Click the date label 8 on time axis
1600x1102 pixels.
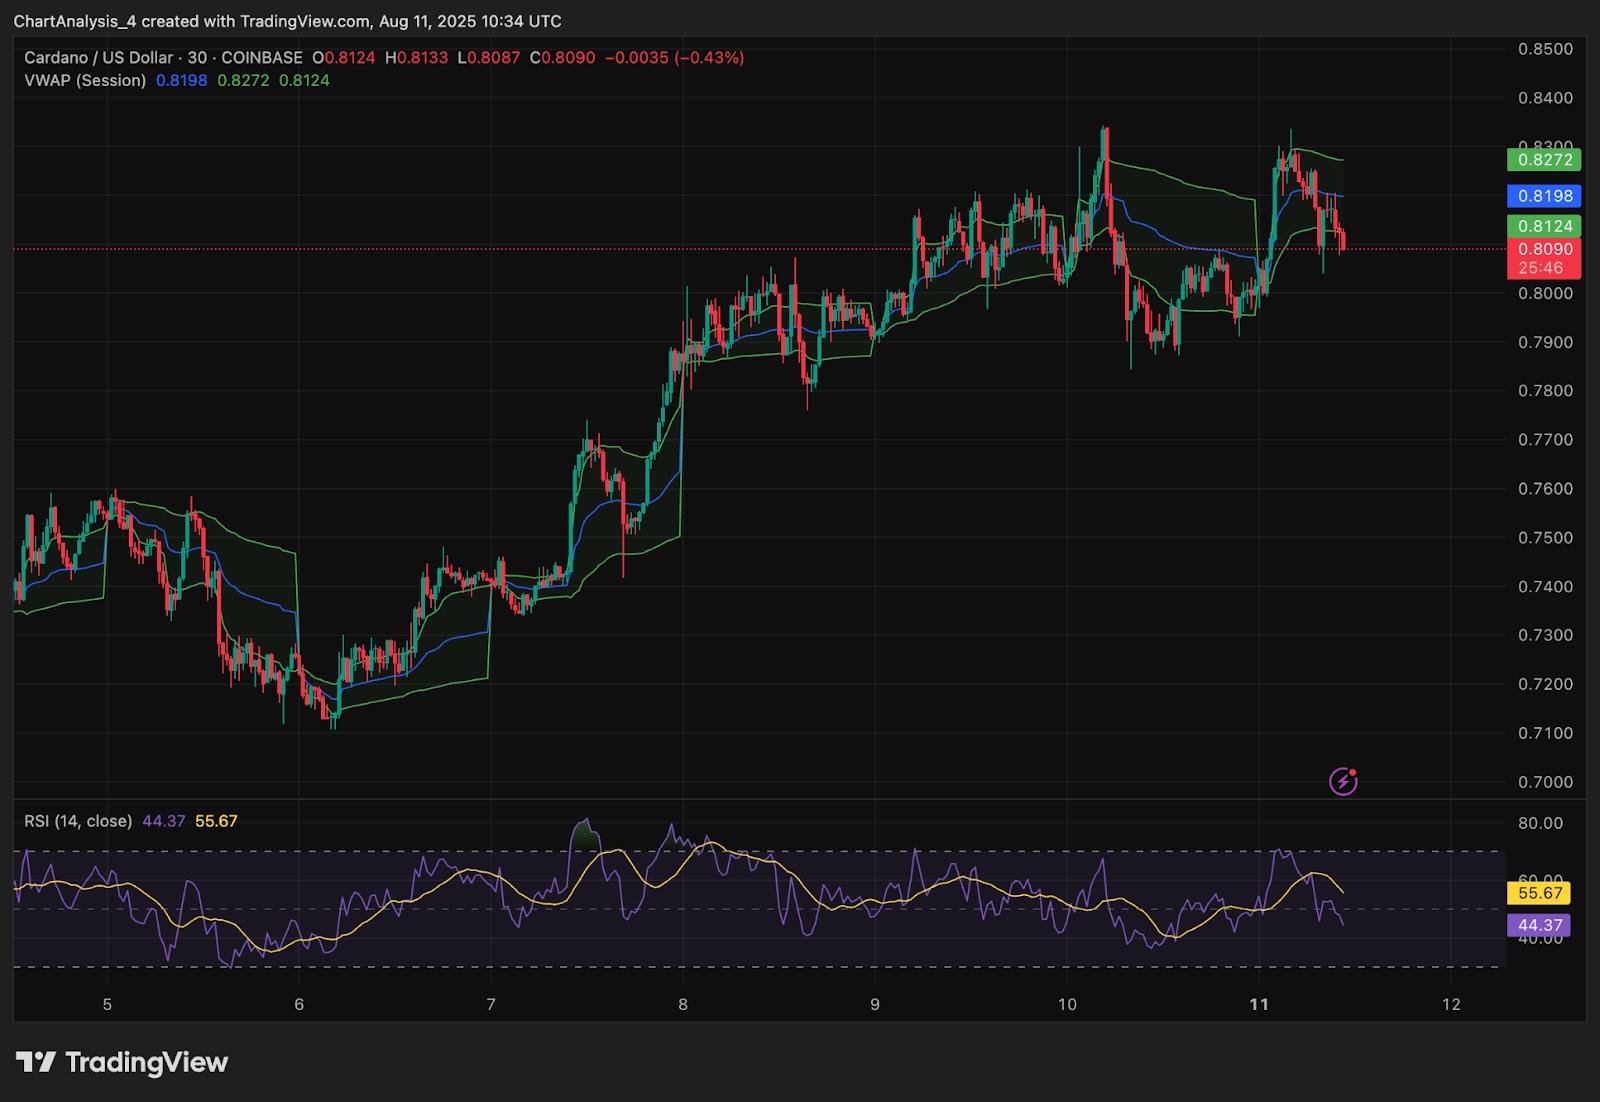[683, 1004]
